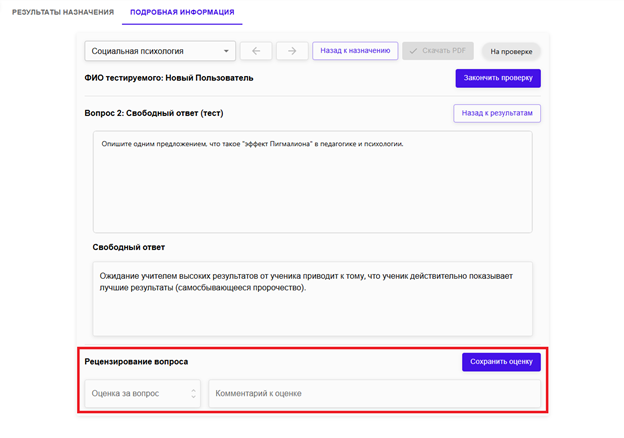Go to previous test with left arrow
Viewport: 624px width, 438px height.
256,51
